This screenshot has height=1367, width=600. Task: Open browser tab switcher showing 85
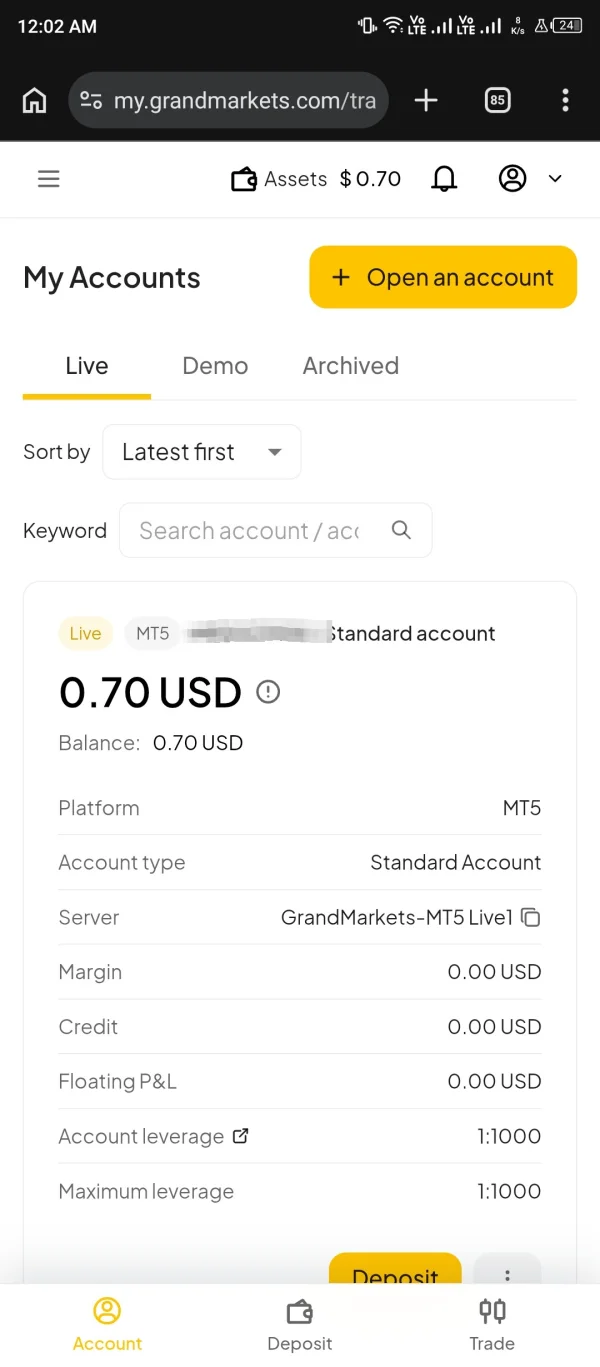(497, 100)
